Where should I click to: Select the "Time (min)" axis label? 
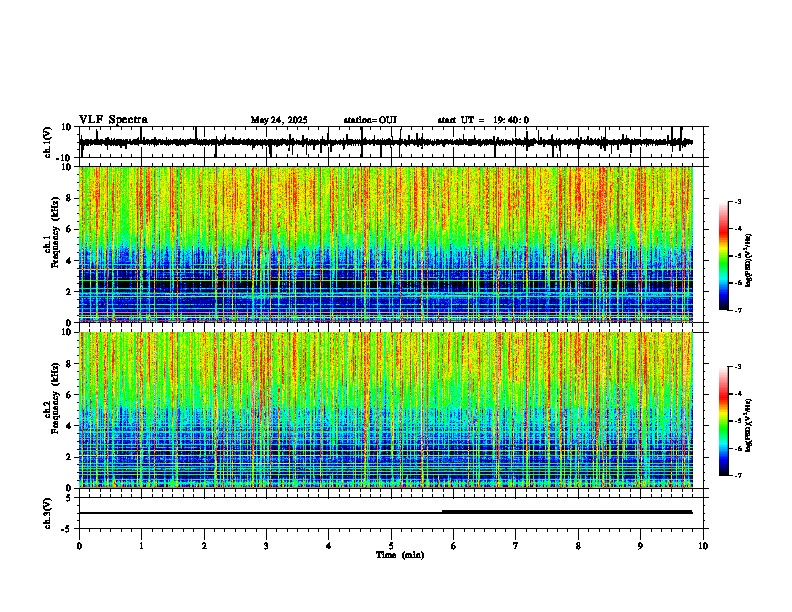pyautogui.click(x=400, y=555)
